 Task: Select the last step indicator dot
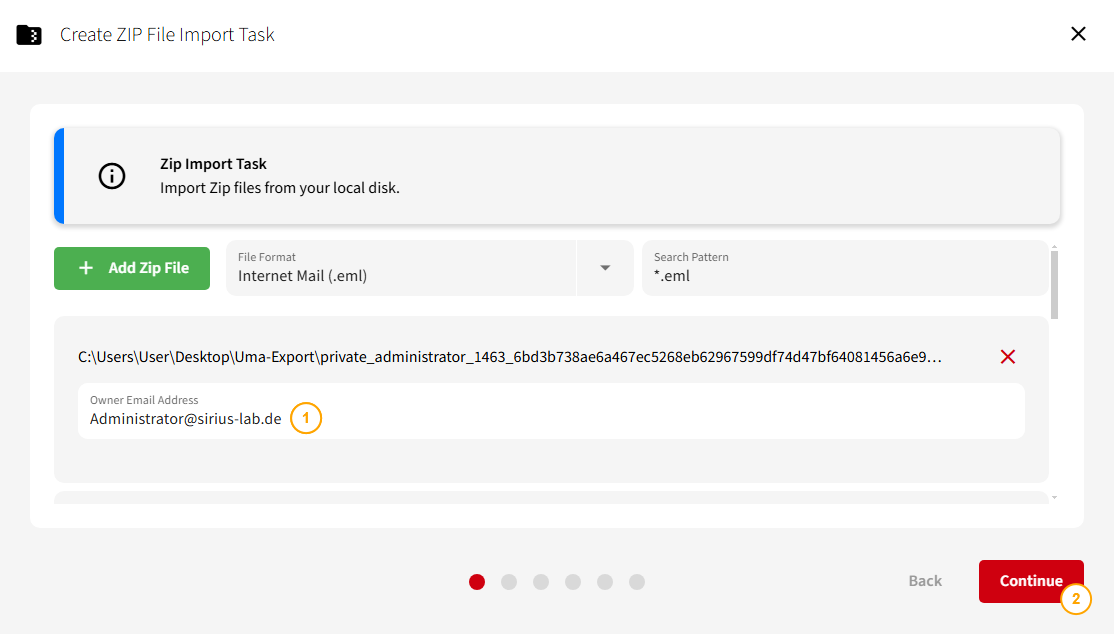coord(637,582)
